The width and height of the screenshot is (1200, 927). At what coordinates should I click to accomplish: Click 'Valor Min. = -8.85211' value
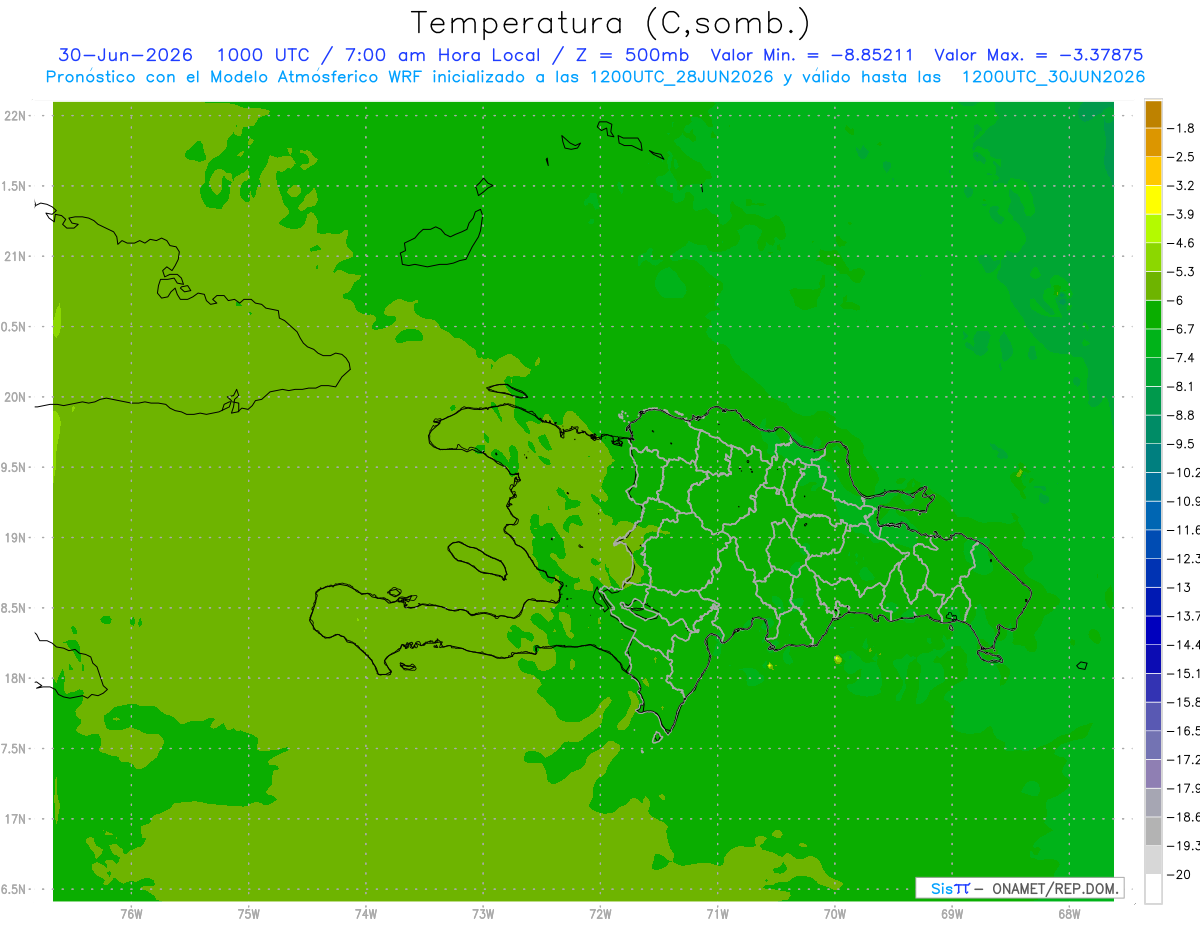point(811,55)
